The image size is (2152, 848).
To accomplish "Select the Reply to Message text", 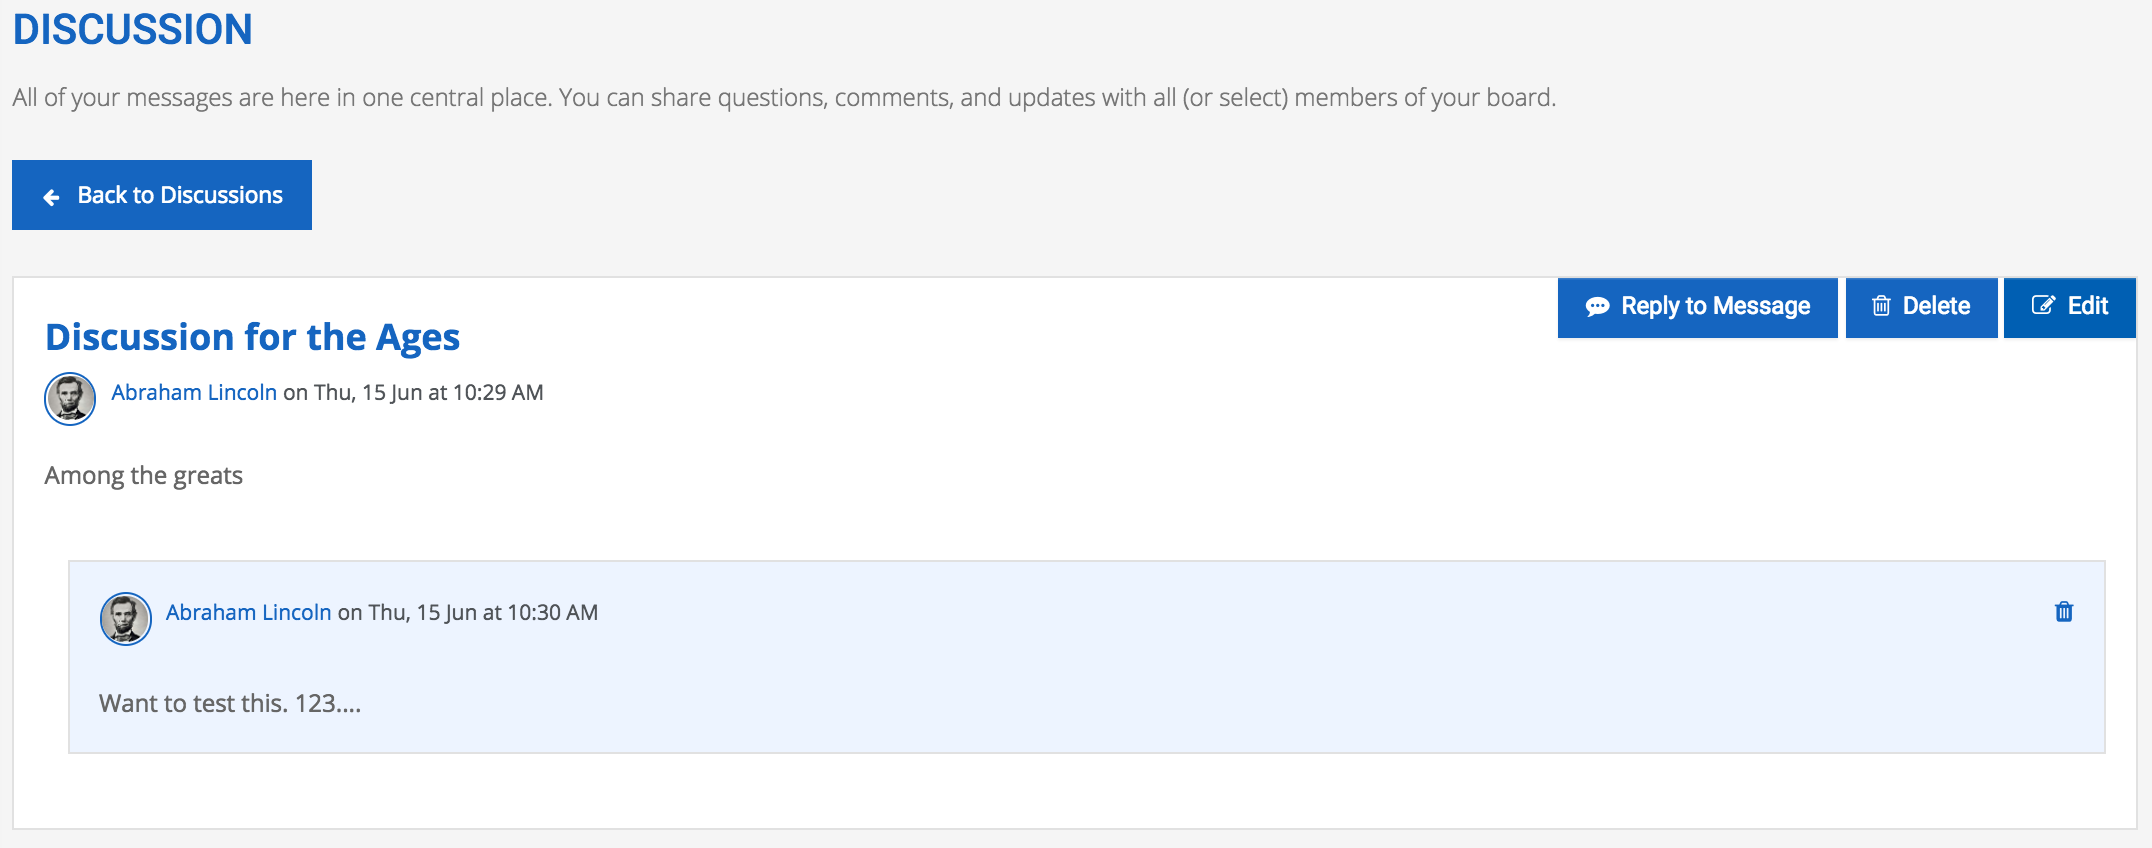I will pyautogui.click(x=1715, y=306).
